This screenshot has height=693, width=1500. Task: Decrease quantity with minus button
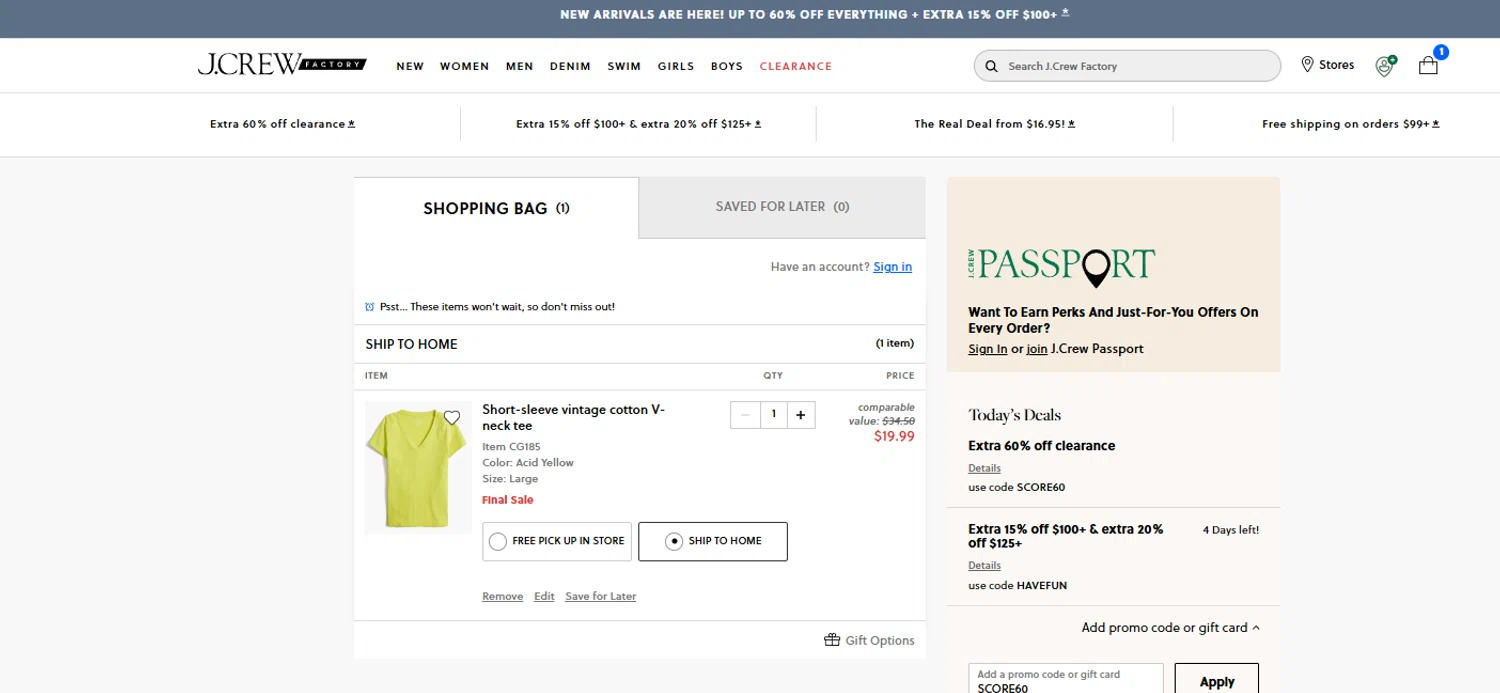(745, 414)
